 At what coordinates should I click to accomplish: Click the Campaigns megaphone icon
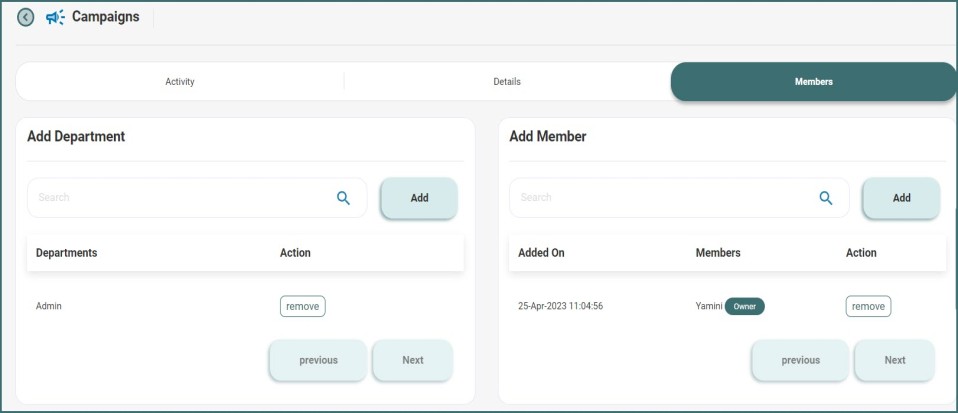[x=55, y=17]
